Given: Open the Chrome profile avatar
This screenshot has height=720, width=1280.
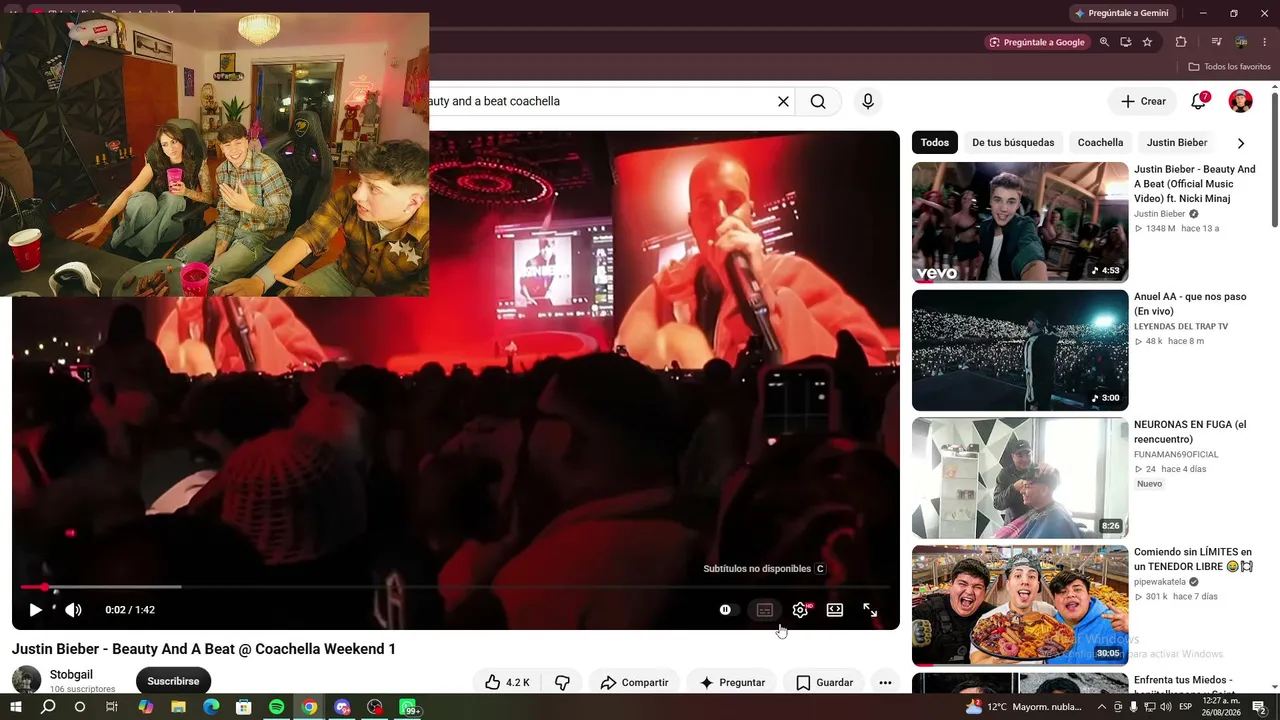Looking at the screenshot, I should [x=1241, y=42].
